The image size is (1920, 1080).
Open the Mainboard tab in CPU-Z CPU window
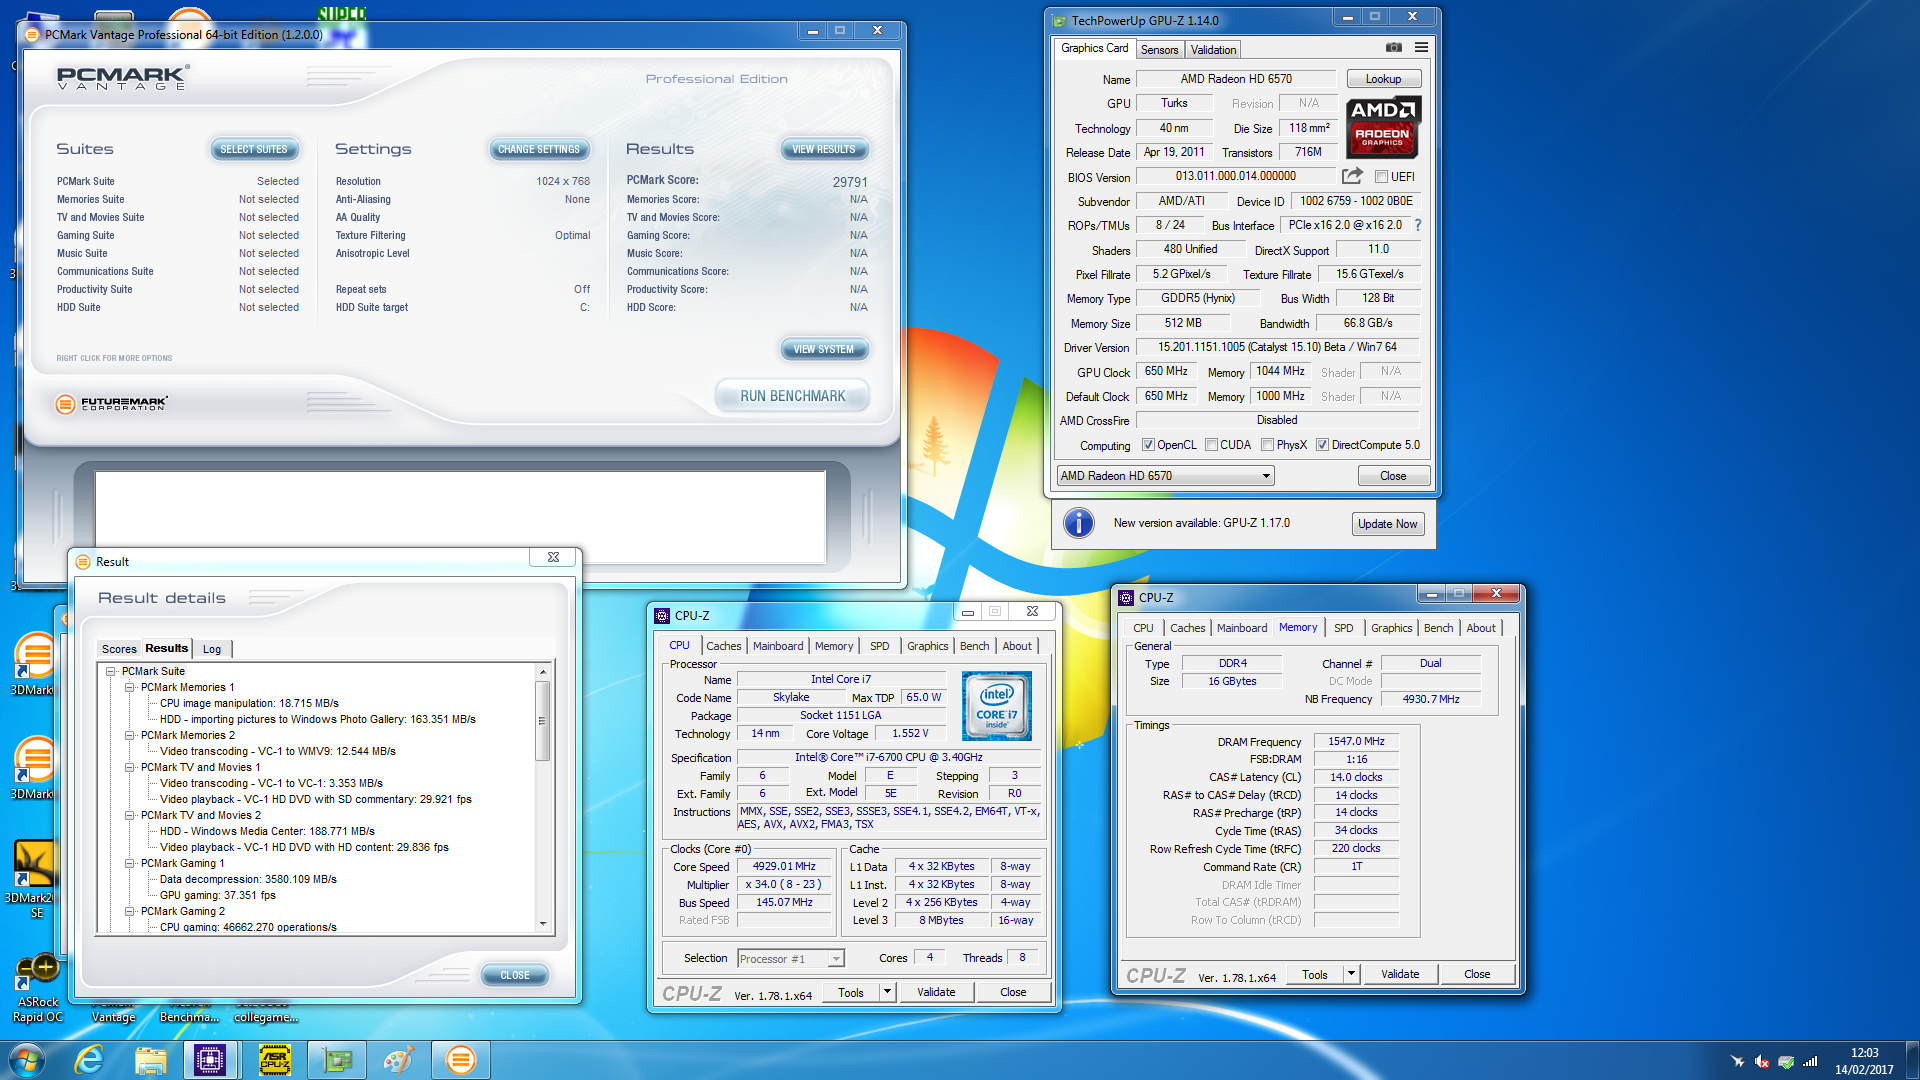778,646
